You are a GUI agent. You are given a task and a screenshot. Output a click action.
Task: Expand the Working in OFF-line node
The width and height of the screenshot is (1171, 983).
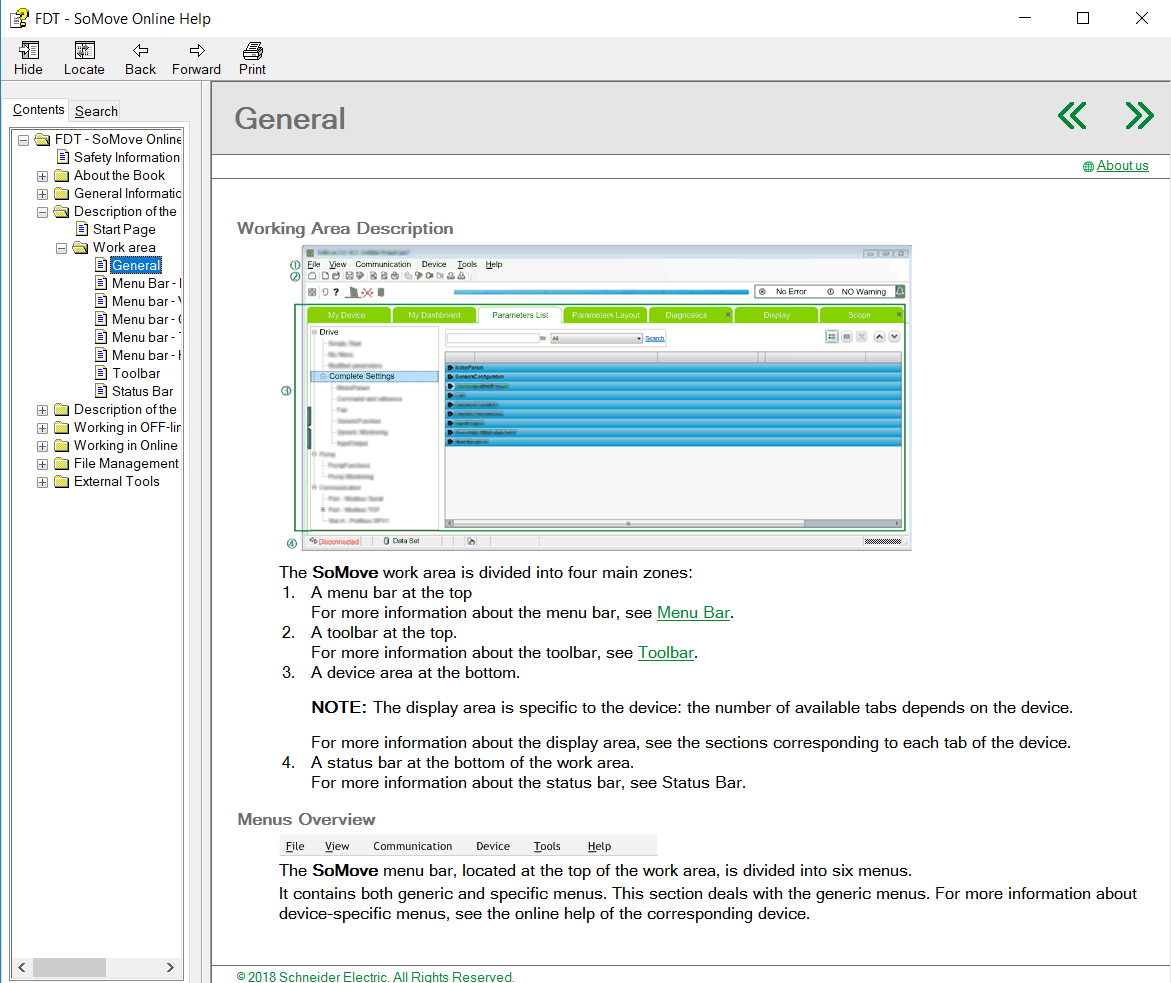click(43, 428)
